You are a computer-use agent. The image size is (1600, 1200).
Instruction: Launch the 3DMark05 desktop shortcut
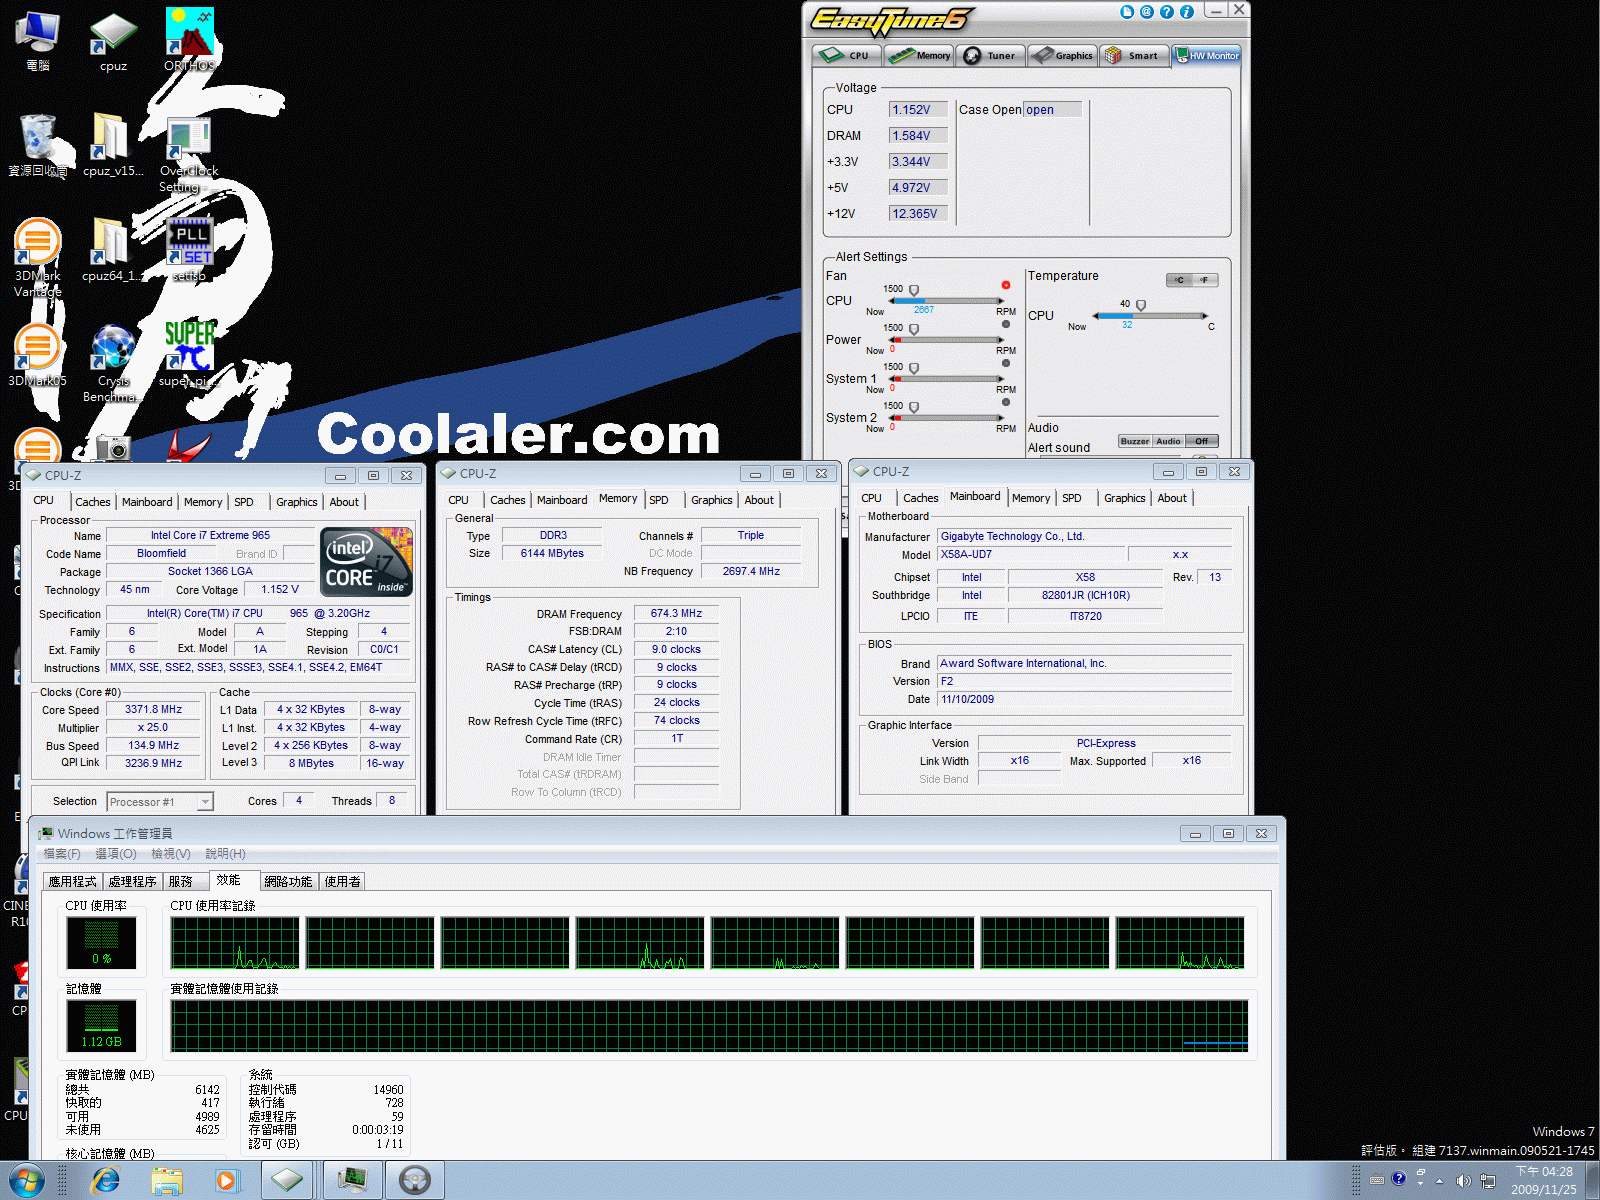pyautogui.click(x=38, y=355)
